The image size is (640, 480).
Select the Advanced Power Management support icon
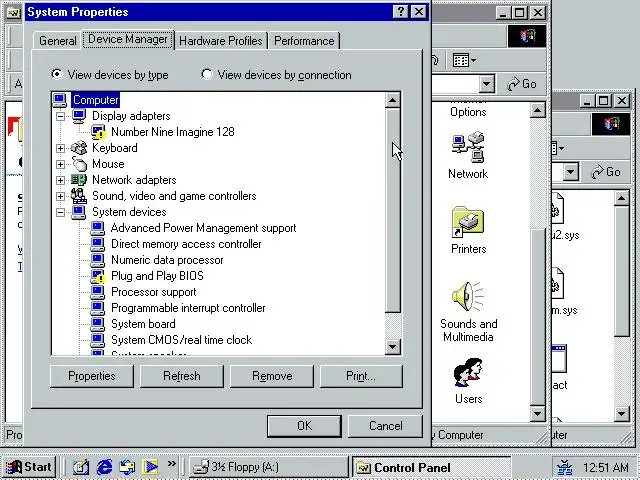click(x=98, y=228)
